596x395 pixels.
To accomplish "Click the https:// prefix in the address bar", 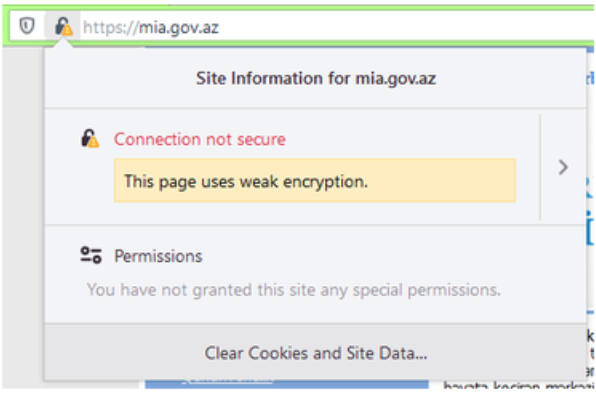I will point(111,28).
